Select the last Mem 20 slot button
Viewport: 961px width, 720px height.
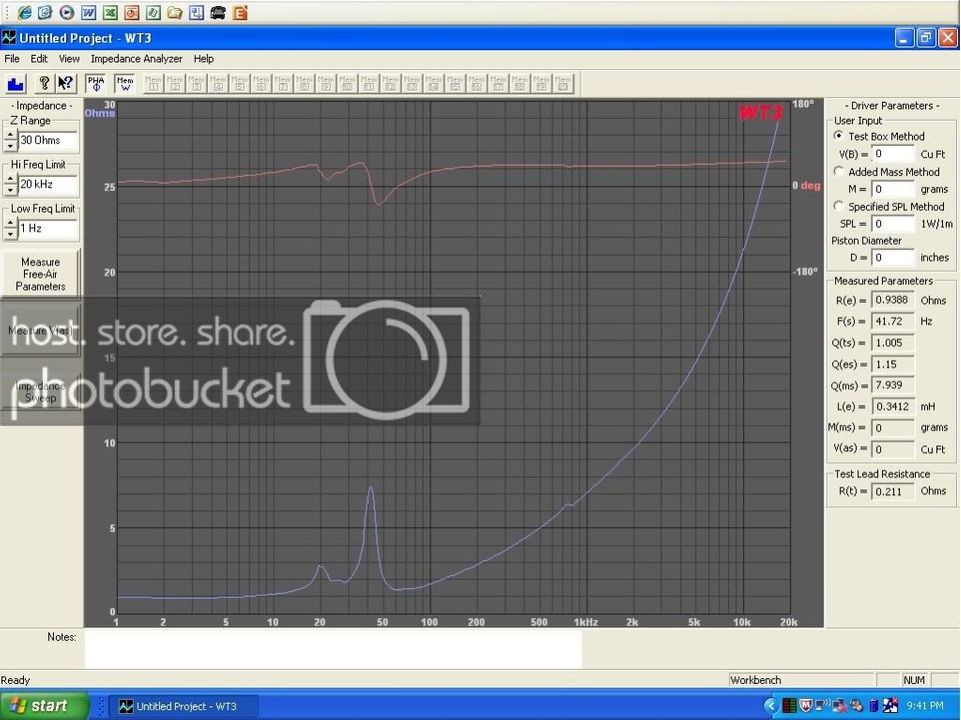click(563, 83)
